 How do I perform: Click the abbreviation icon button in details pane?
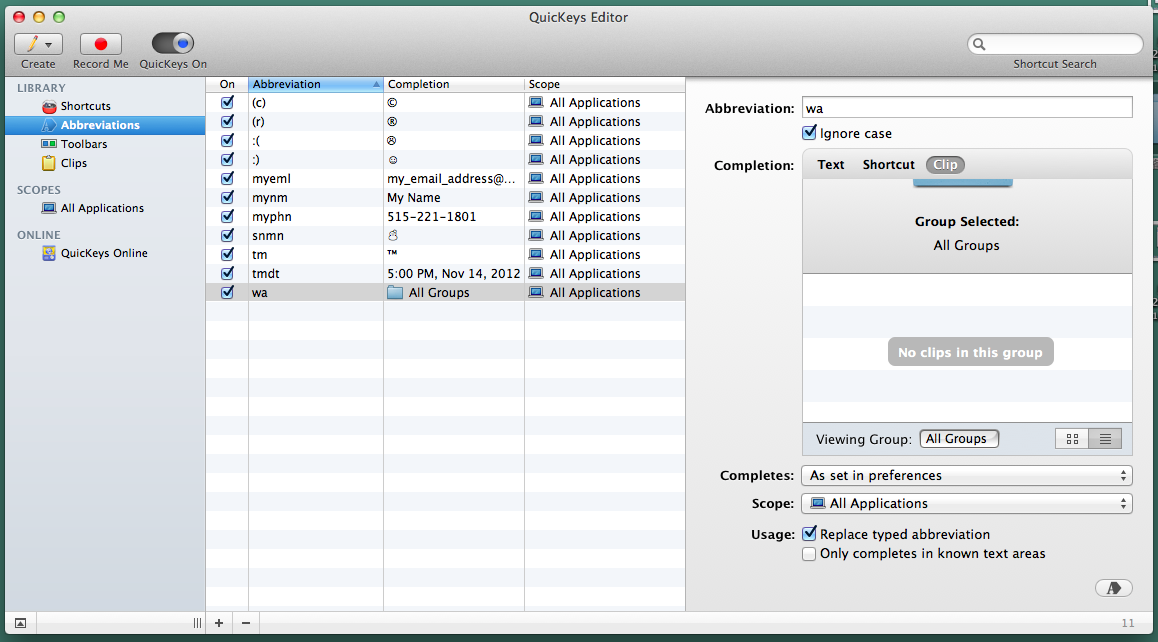(x=1114, y=588)
